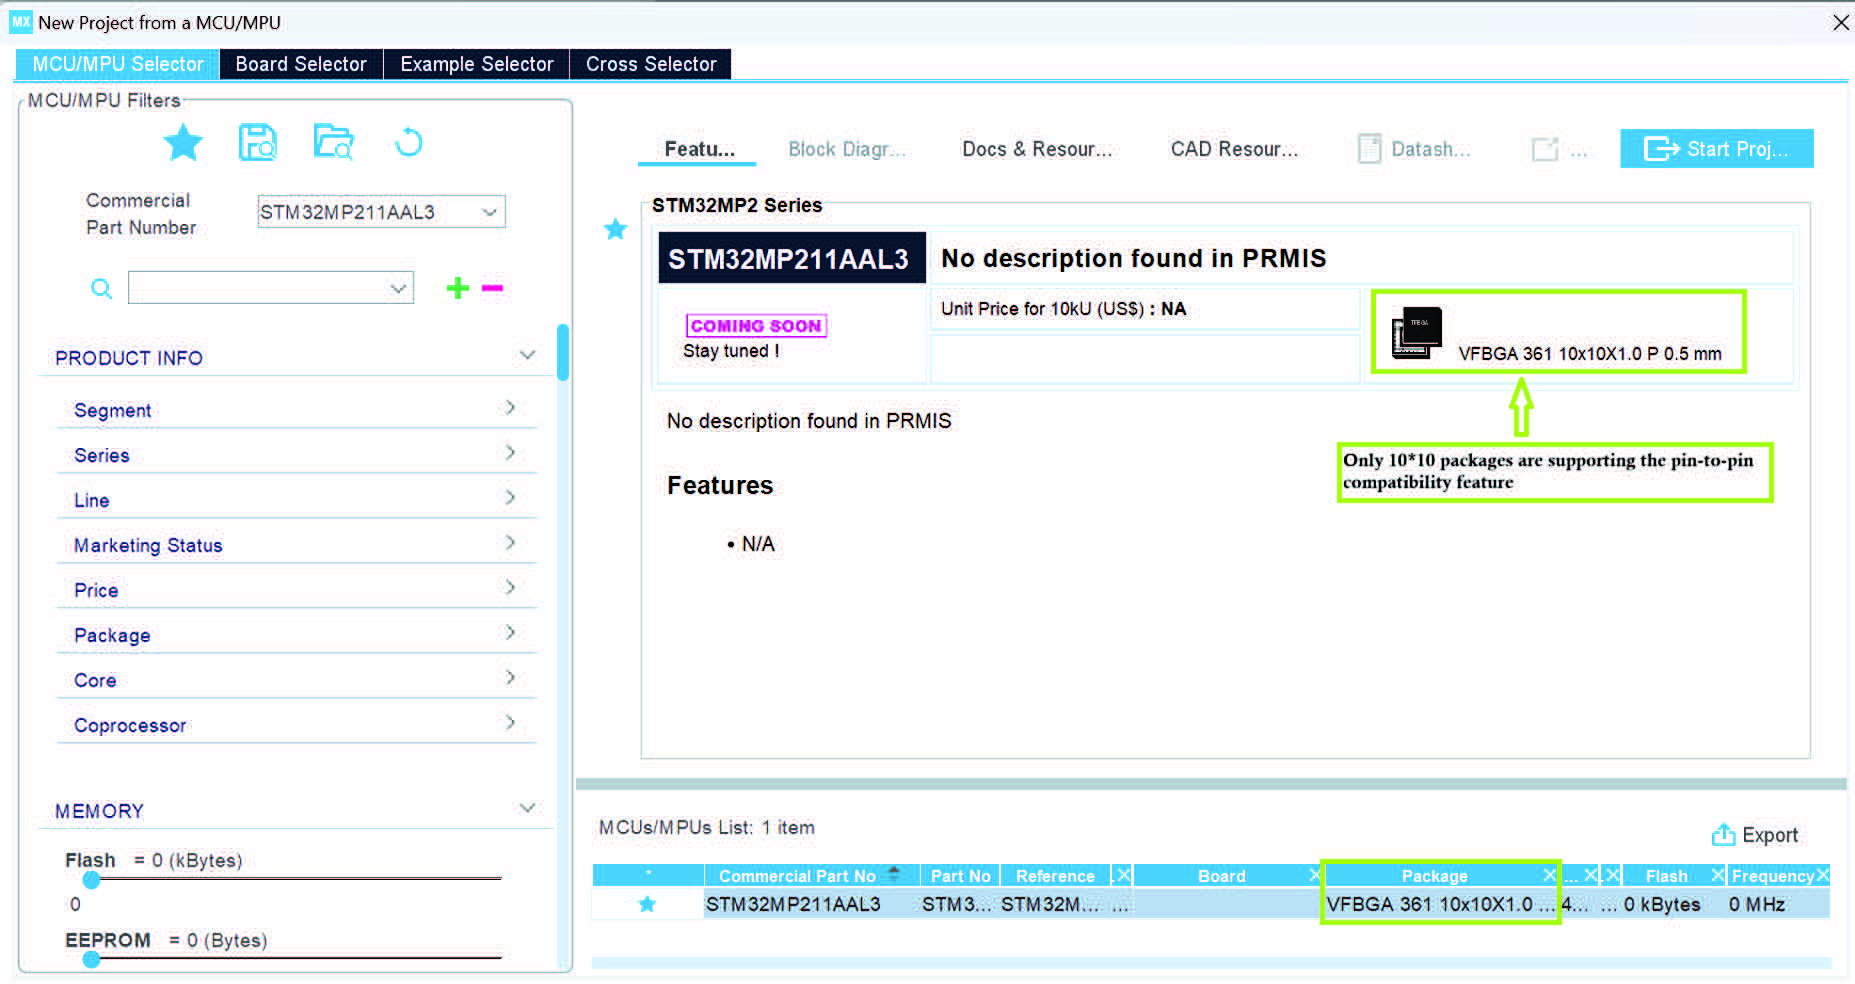Click the STM32MP211AAL3 part title block

[x=791, y=259]
